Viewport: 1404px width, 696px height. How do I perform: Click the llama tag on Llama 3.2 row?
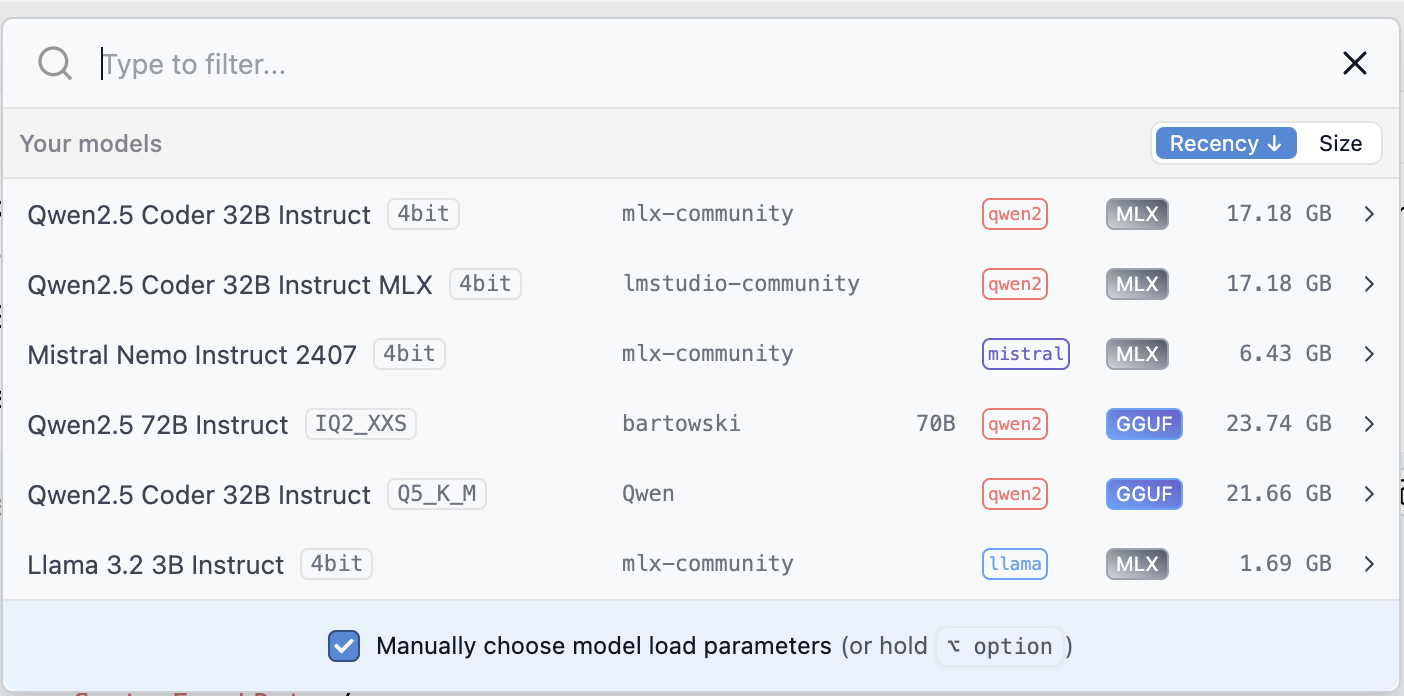[x=1015, y=564]
